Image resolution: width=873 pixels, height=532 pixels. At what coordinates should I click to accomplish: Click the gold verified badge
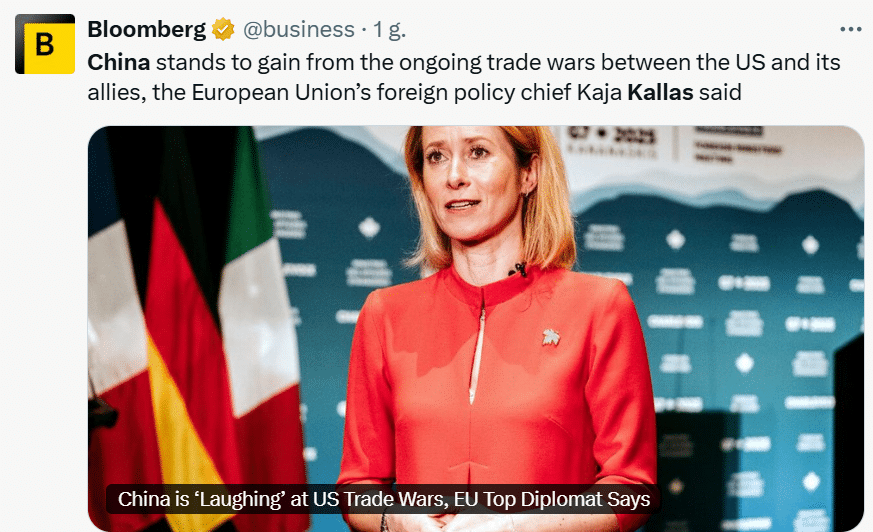click(x=223, y=29)
